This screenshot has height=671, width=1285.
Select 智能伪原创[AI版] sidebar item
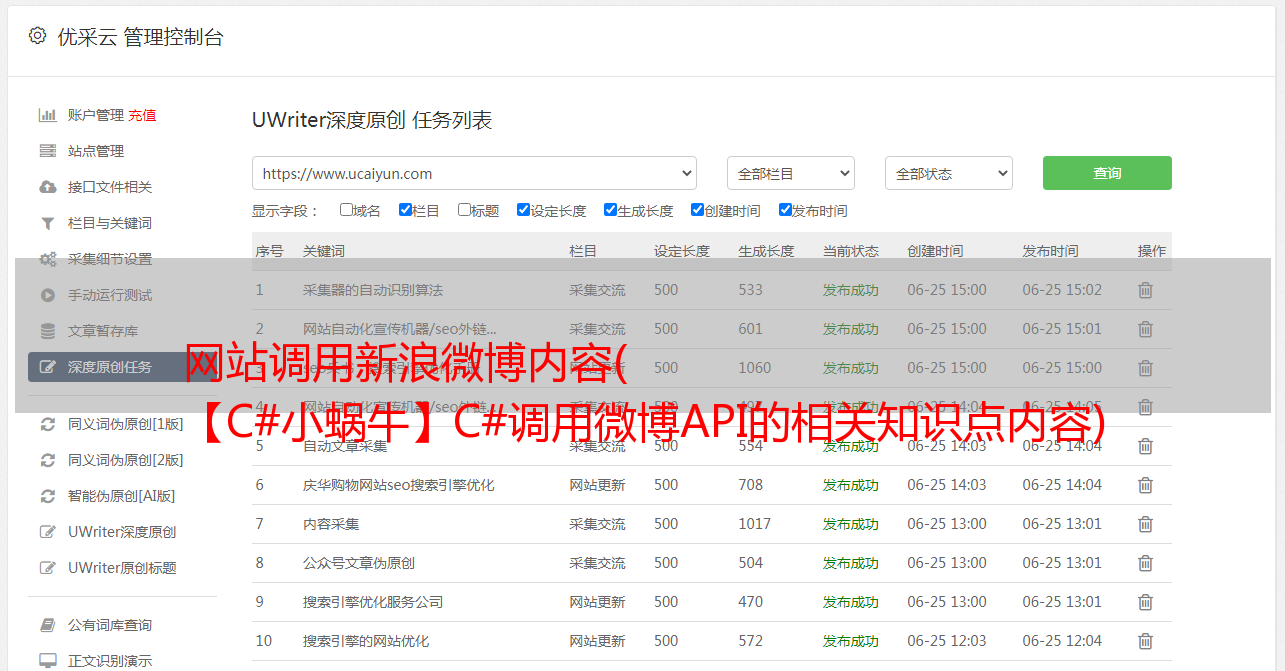[x=121, y=496]
